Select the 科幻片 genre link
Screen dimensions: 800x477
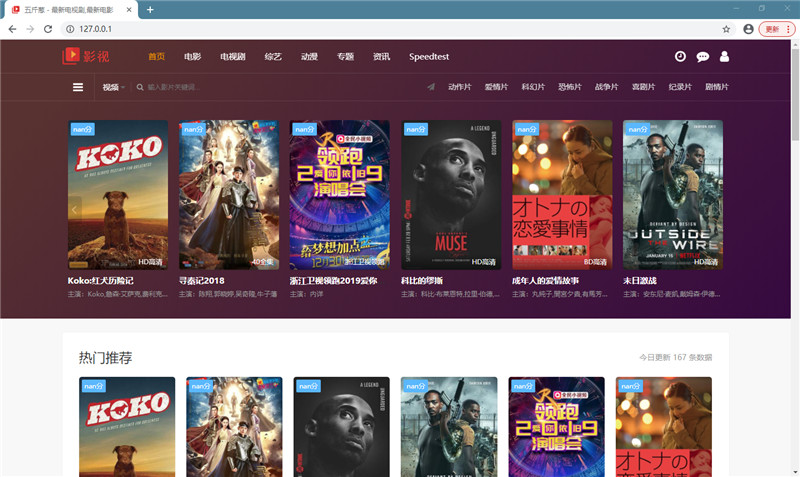[x=533, y=87]
